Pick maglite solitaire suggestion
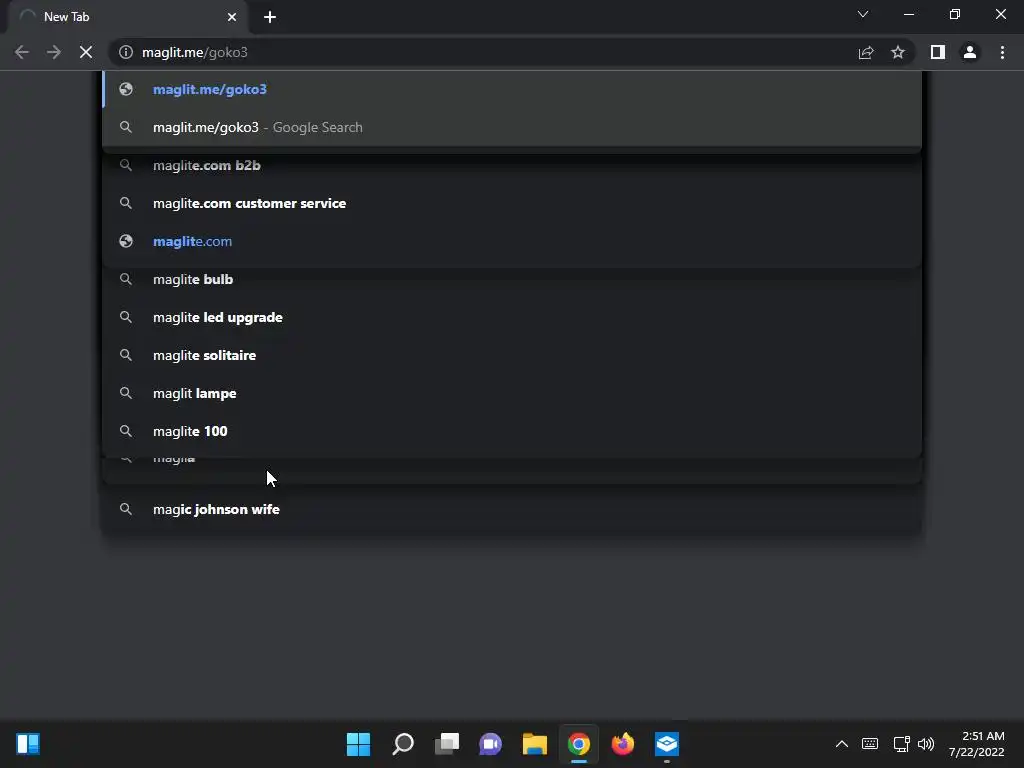 pyautogui.click(x=512, y=355)
